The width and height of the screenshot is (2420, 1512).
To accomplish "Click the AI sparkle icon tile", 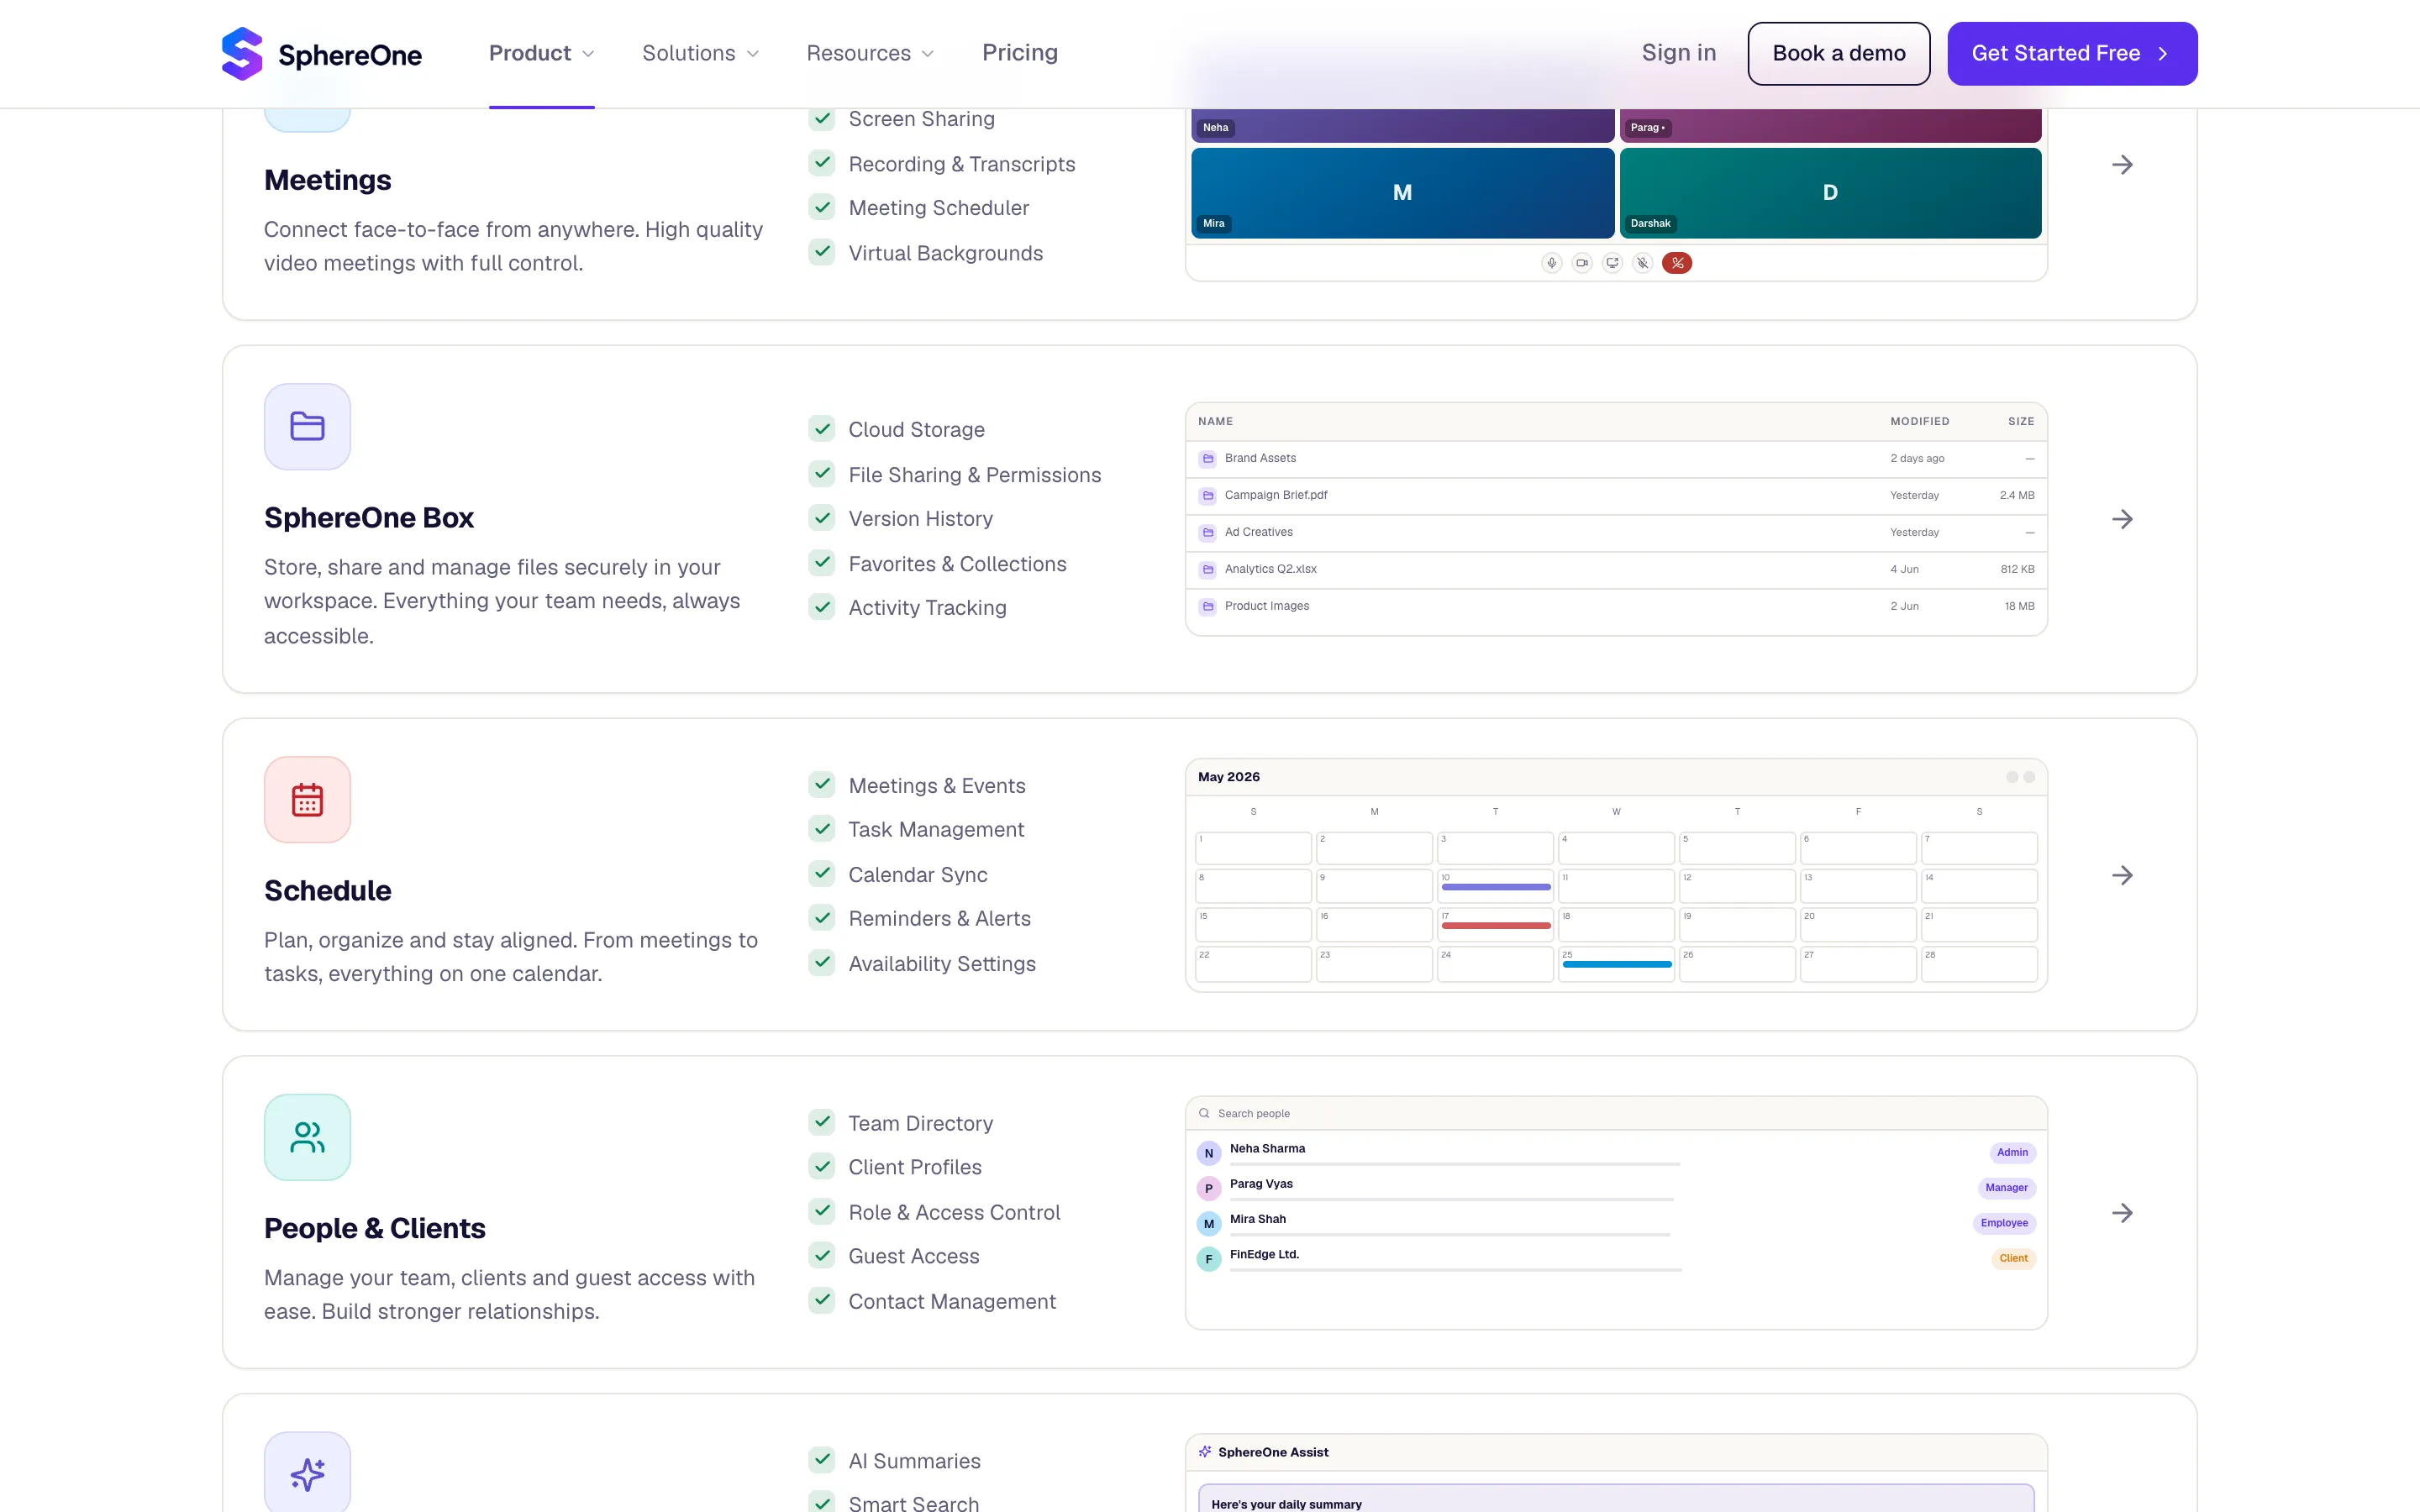I will coord(307,1473).
